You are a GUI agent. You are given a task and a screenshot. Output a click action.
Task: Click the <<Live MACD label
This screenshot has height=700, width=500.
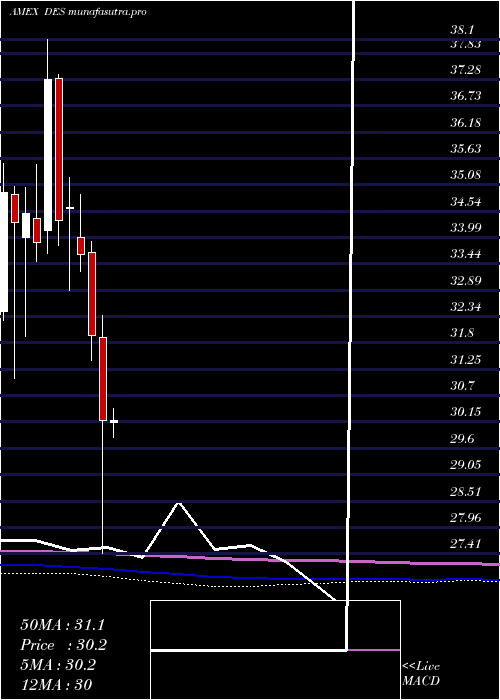pos(421,674)
